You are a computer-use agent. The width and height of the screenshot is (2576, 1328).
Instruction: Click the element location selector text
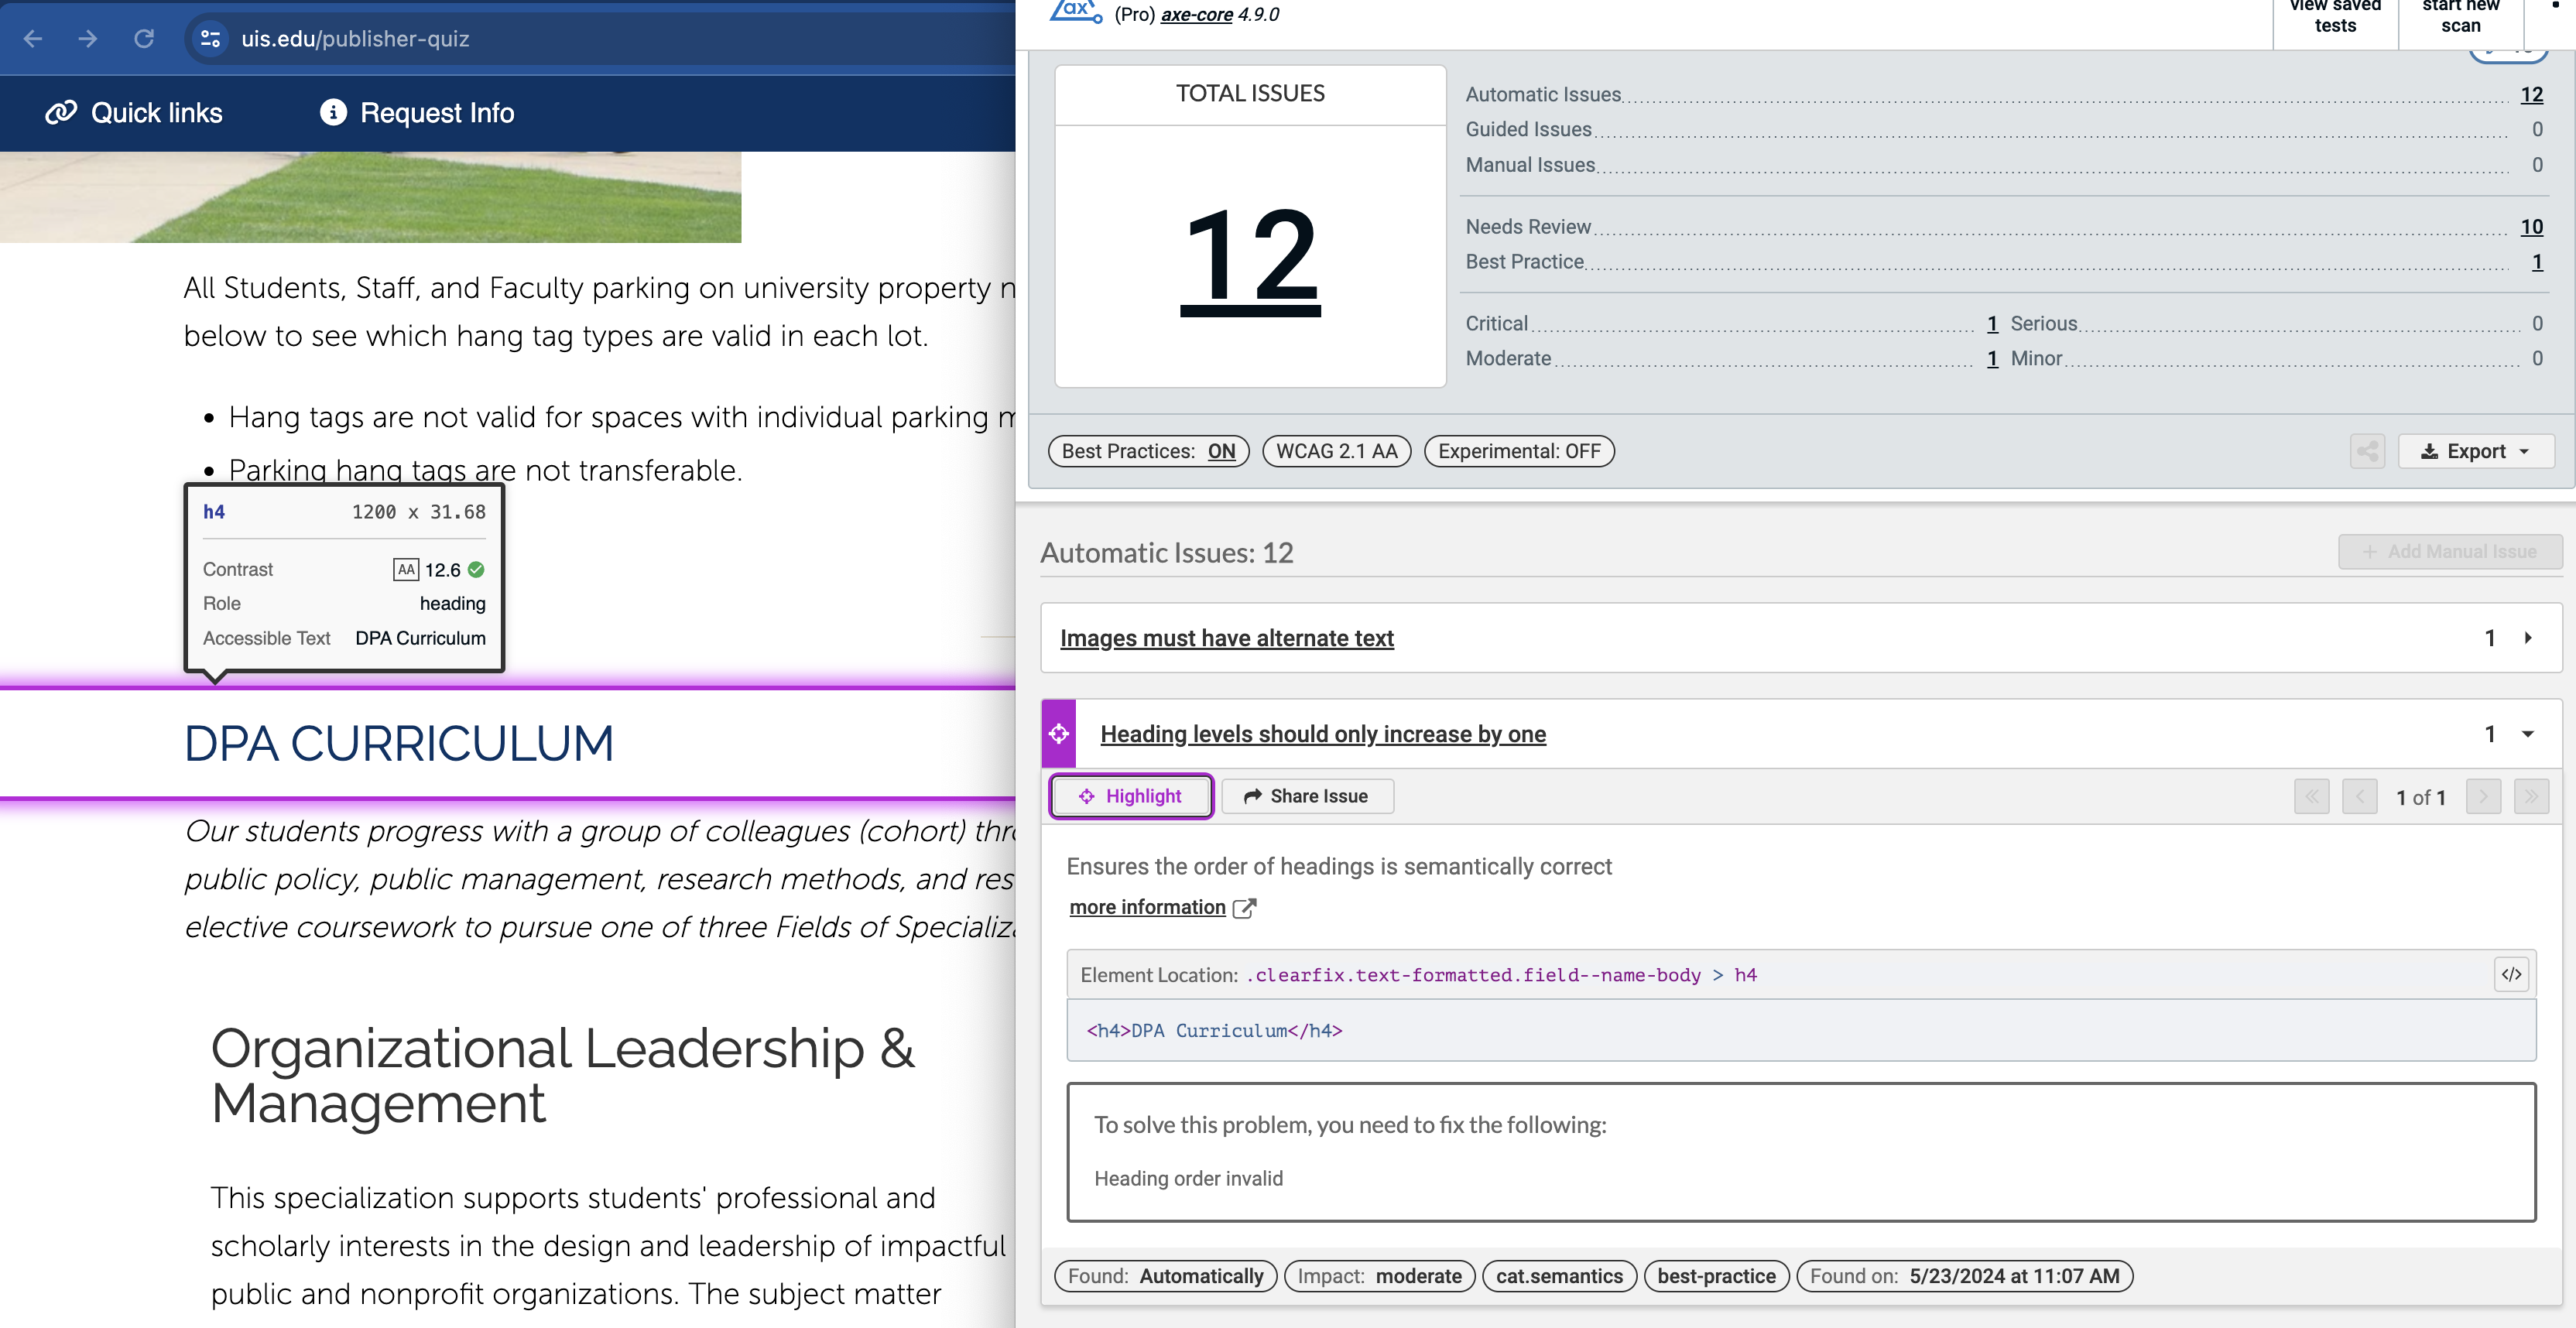point(1500,975)
